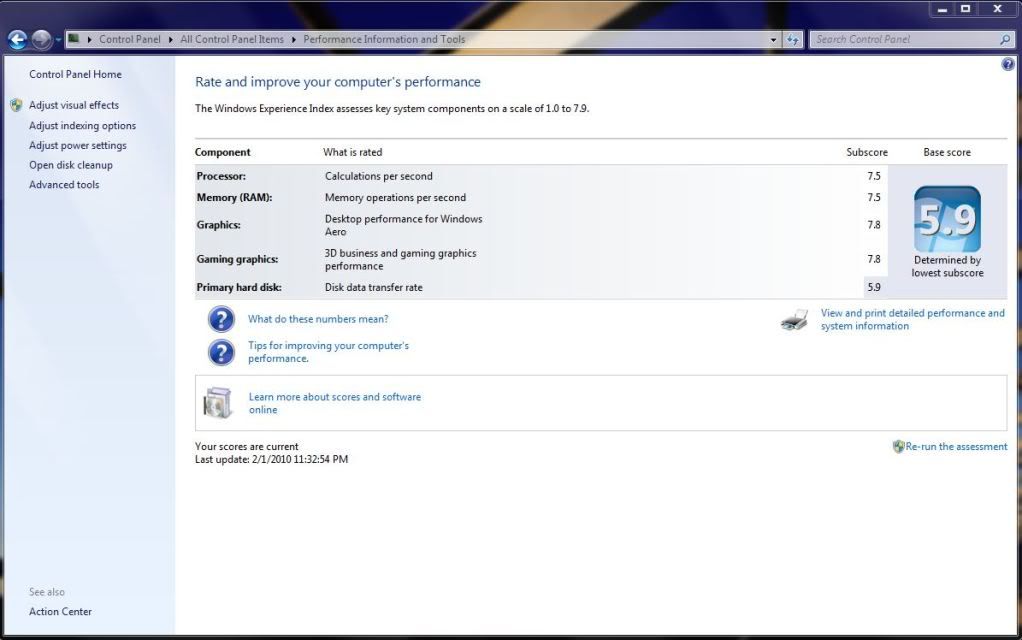Image resolution: width=1022 pixels, height=640 pixels.
Task: Open Advanced tools
Action: pos(64,184)
